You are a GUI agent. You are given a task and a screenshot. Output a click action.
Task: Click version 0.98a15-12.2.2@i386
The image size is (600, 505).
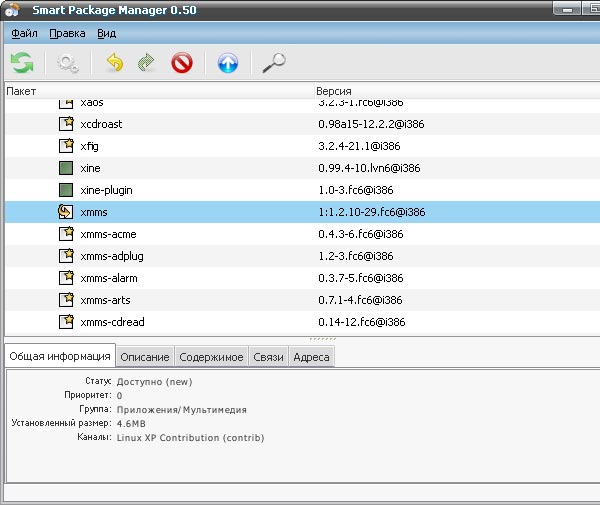371,124
